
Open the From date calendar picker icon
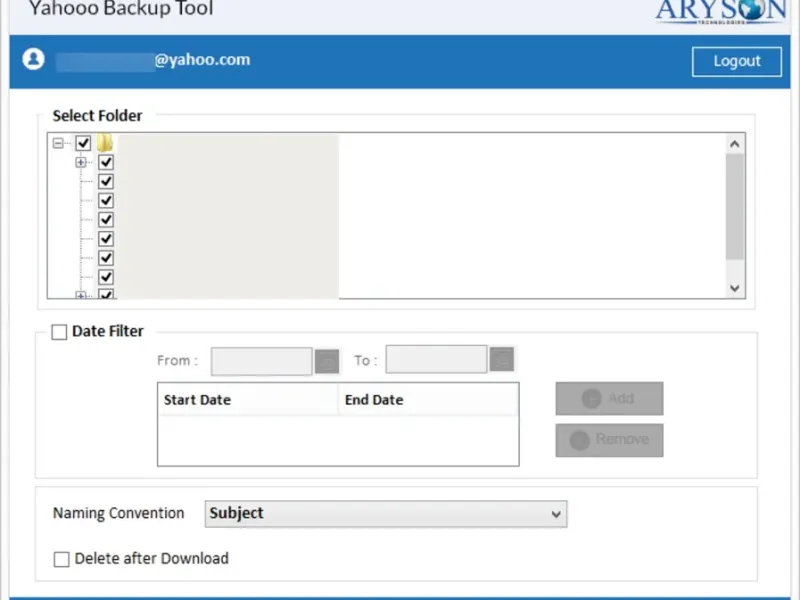[x=327, y=362]
